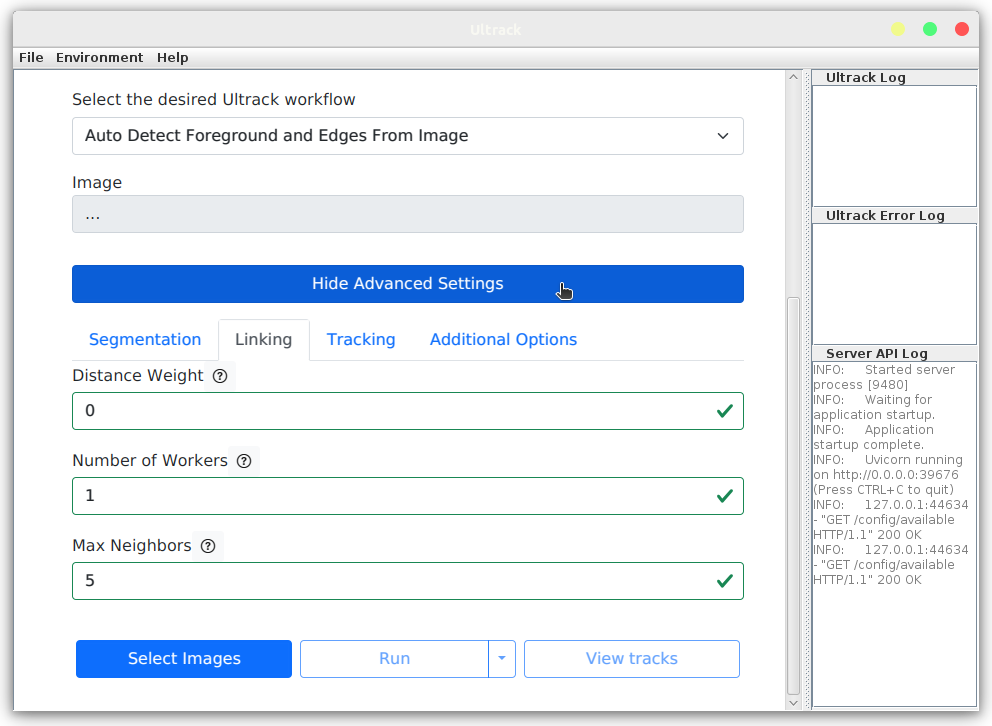
Task: Open the Additional Options tab
Action: (x=503, y=340)
